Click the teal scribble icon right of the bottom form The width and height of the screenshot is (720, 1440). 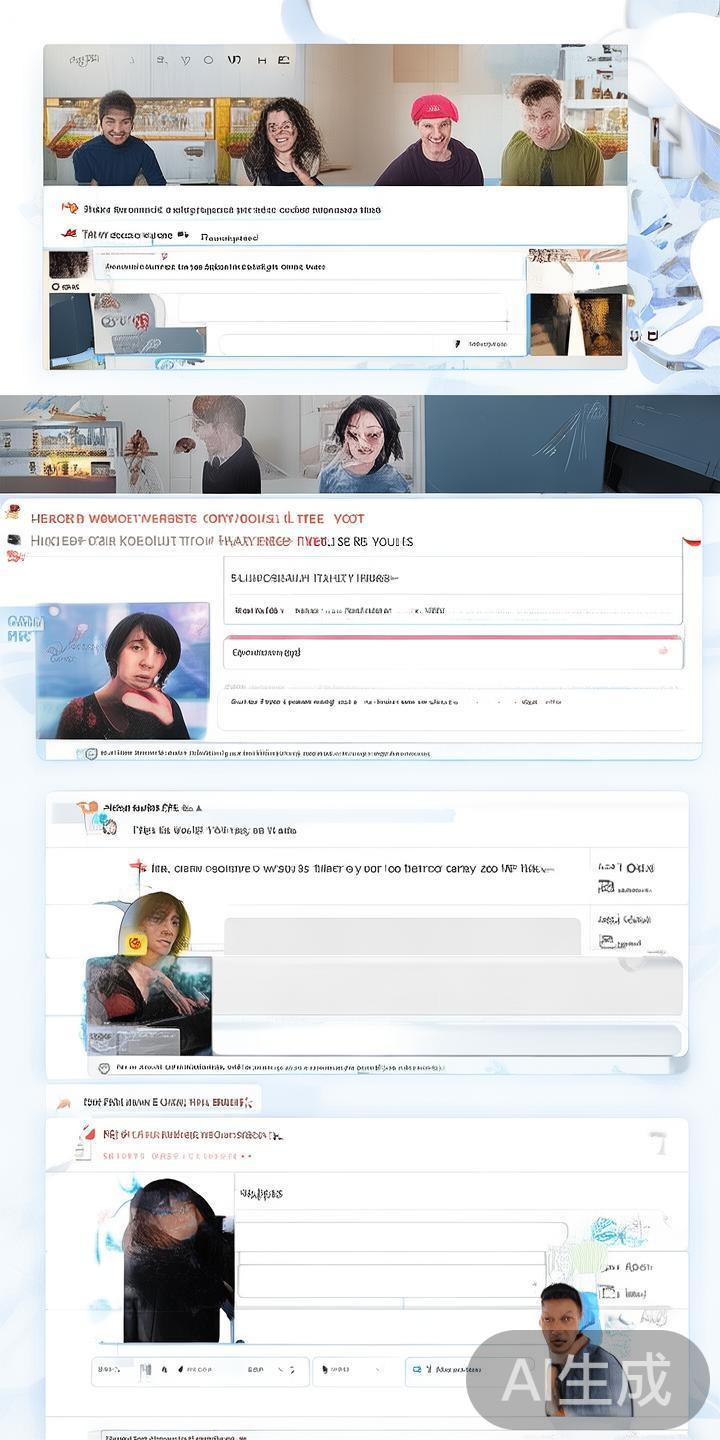click(610, 1229)
